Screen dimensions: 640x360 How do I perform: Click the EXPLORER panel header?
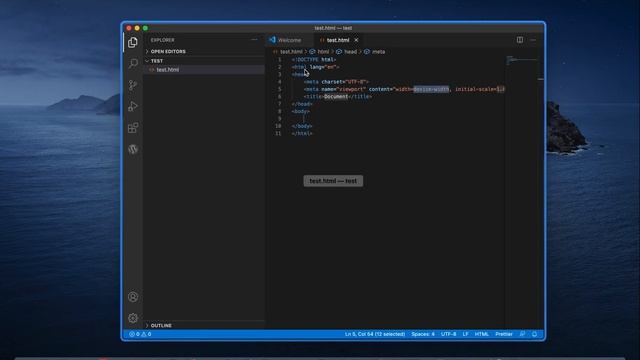point(162,40)
